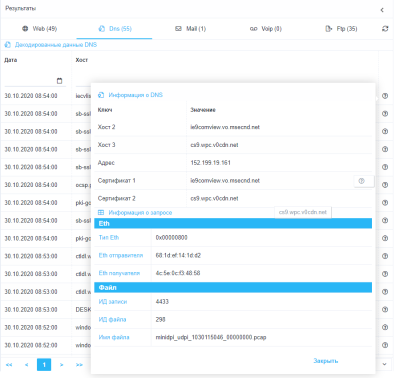Go to the first page of results
Image resolution: width=400 pixels, height=378 pixels.
[9, 365]
